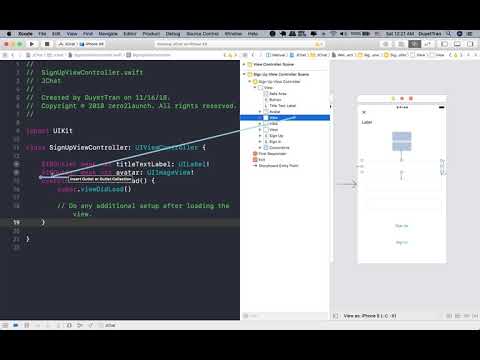
Task: Click the clock showing Sat 12:21 AM
Action: (x=400, y=34)
